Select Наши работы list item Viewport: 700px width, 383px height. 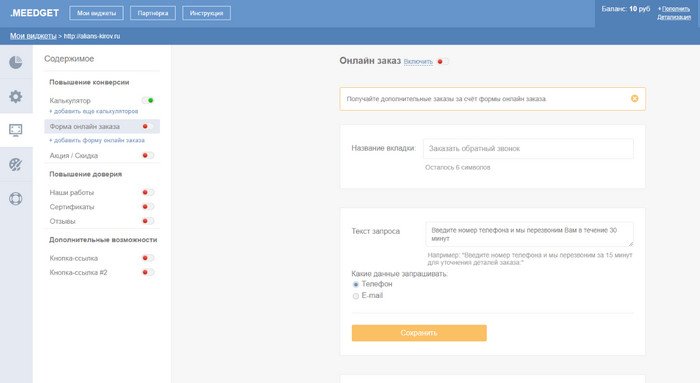(71, 192)
